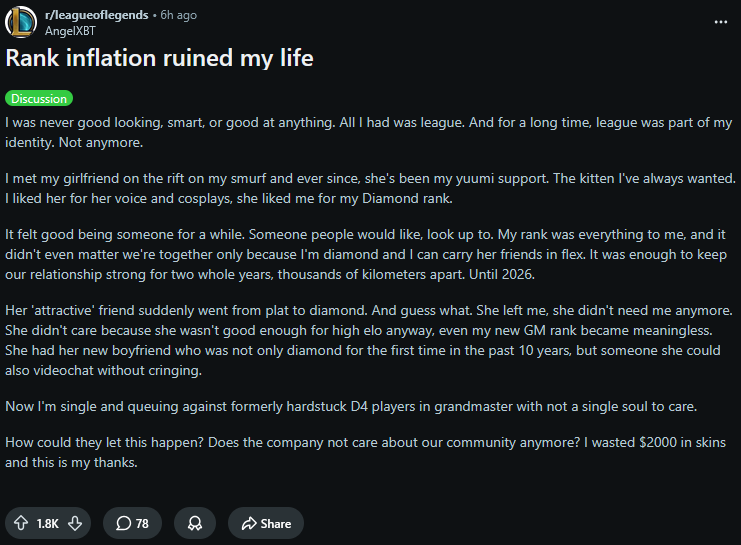Open the League of Legends subreddit avatar

(x=21, y=22)
